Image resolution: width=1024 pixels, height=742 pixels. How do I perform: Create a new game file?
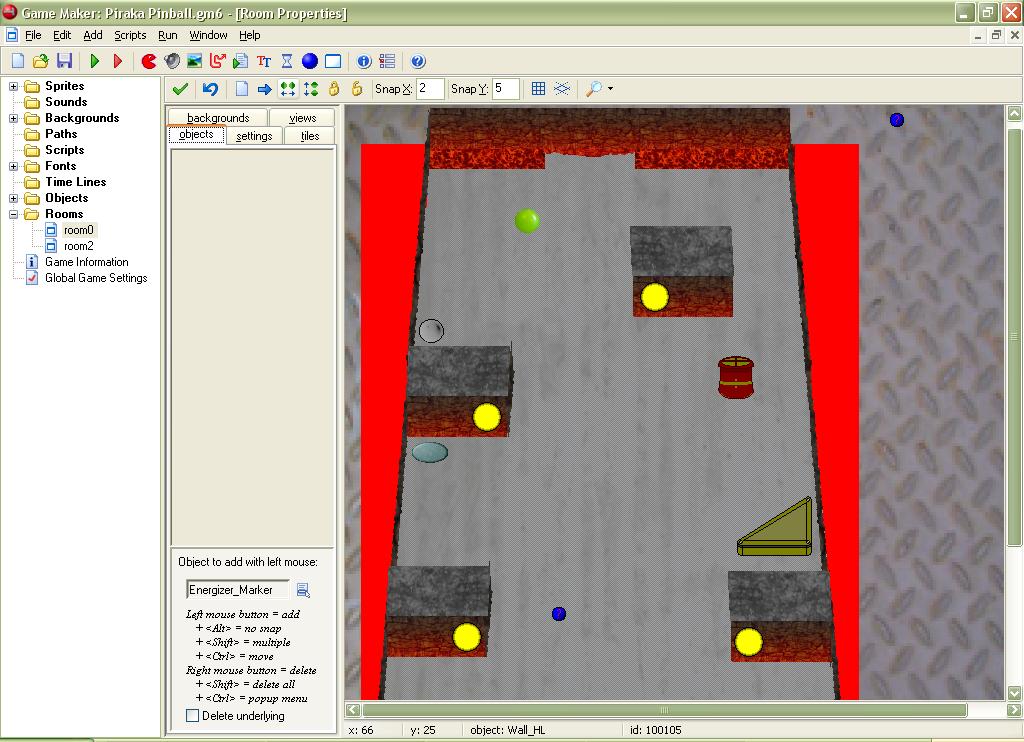pyautogui.click(x=18, y=61)
